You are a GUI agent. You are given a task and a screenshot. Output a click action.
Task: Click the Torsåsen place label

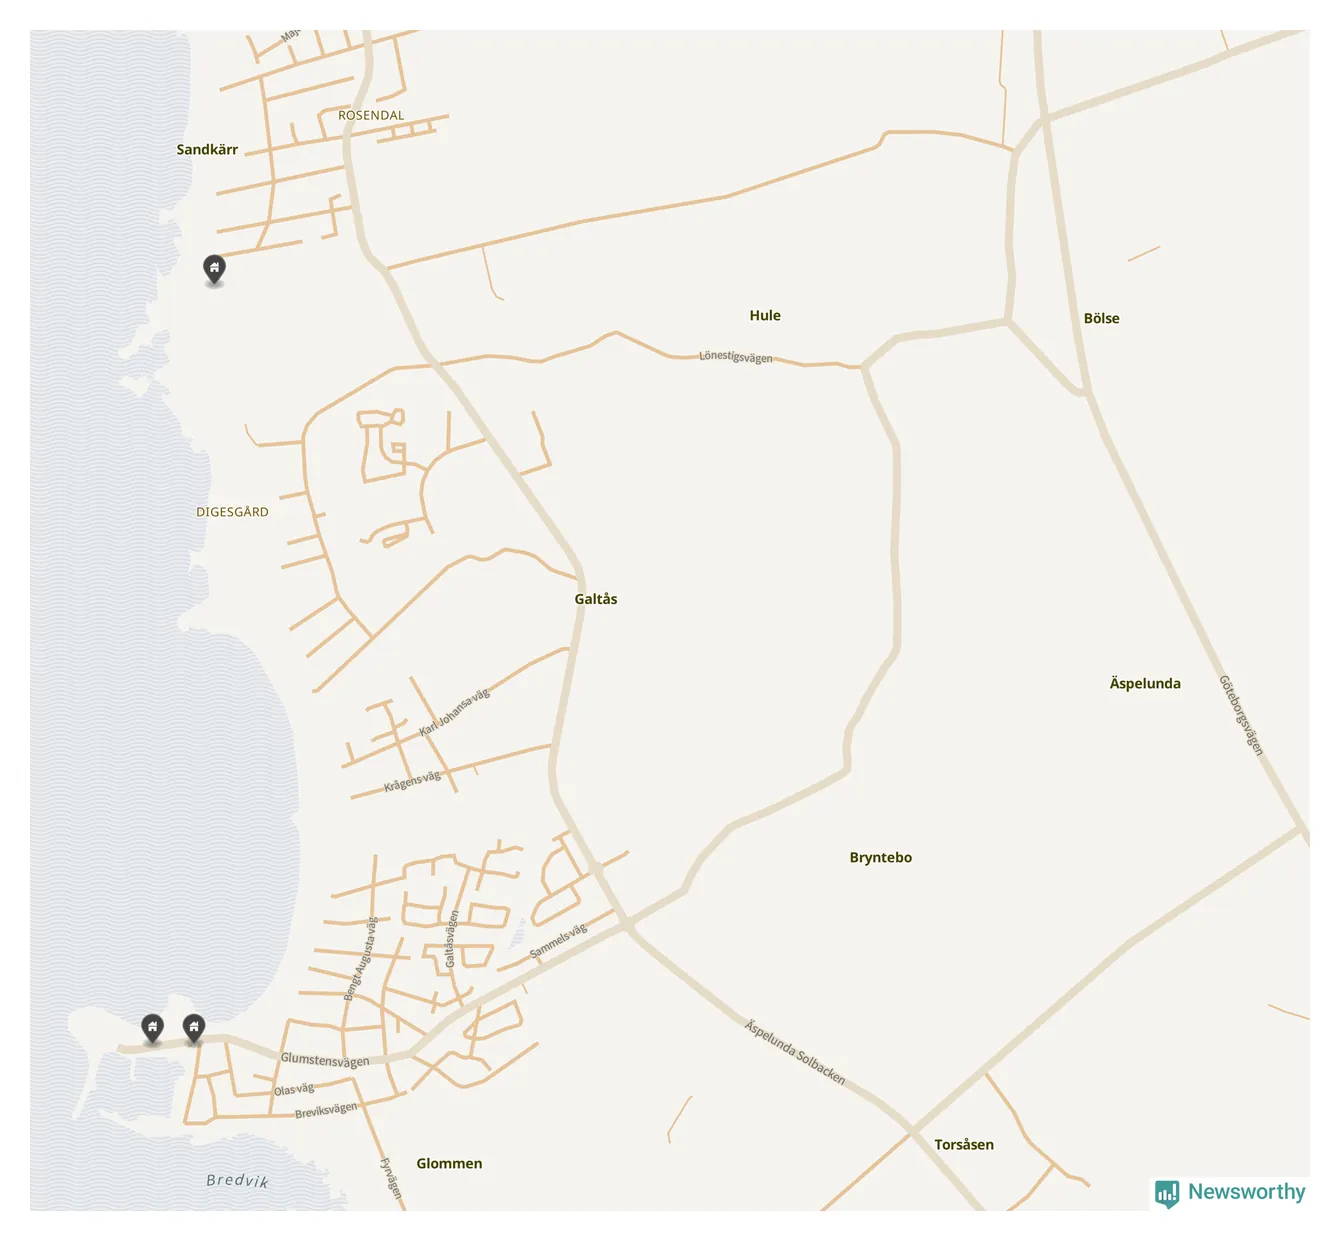964,1144
